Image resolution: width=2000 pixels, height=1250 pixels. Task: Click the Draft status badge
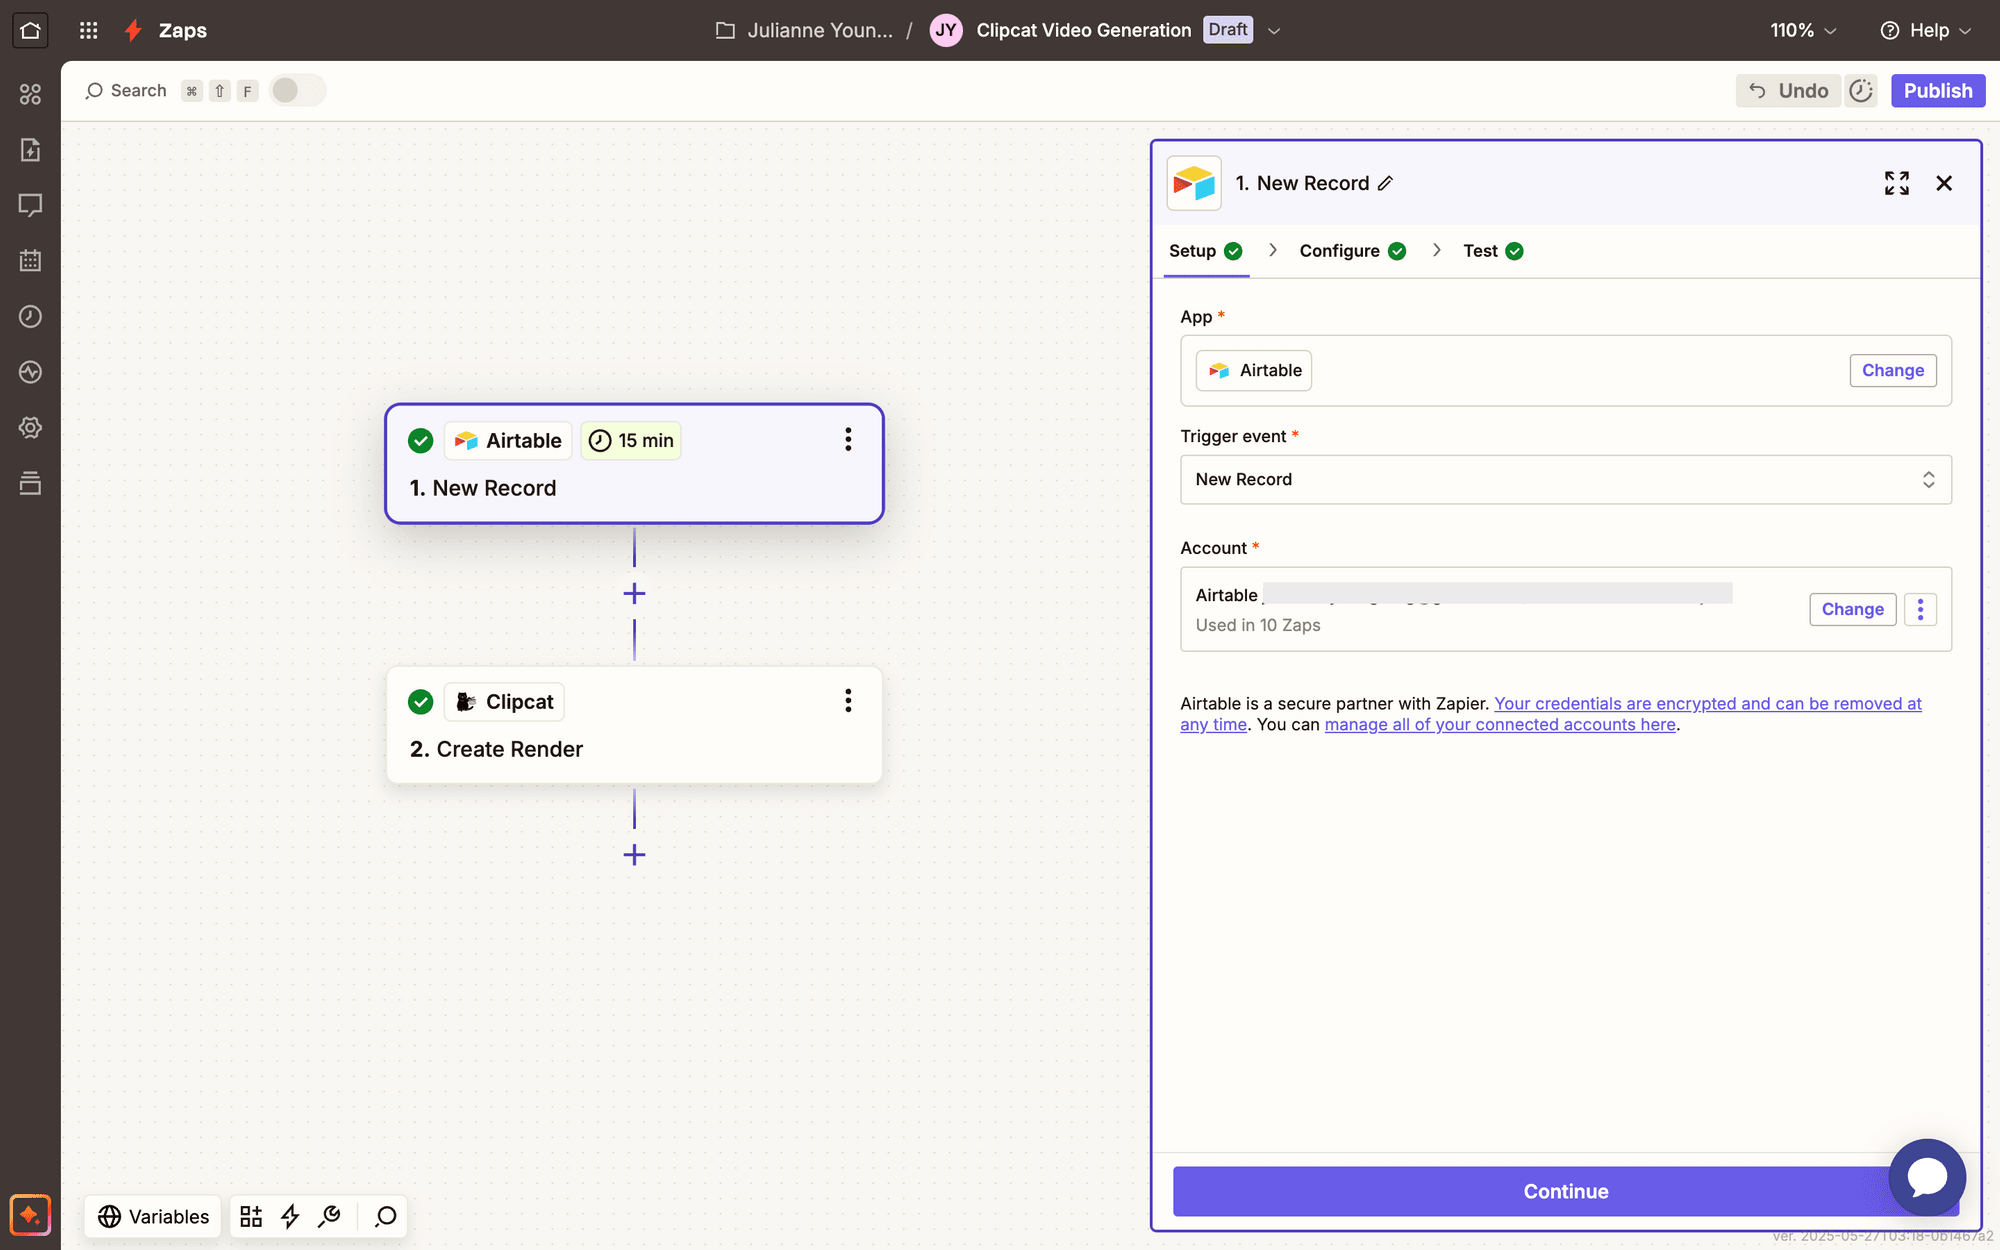point(1228,29)
